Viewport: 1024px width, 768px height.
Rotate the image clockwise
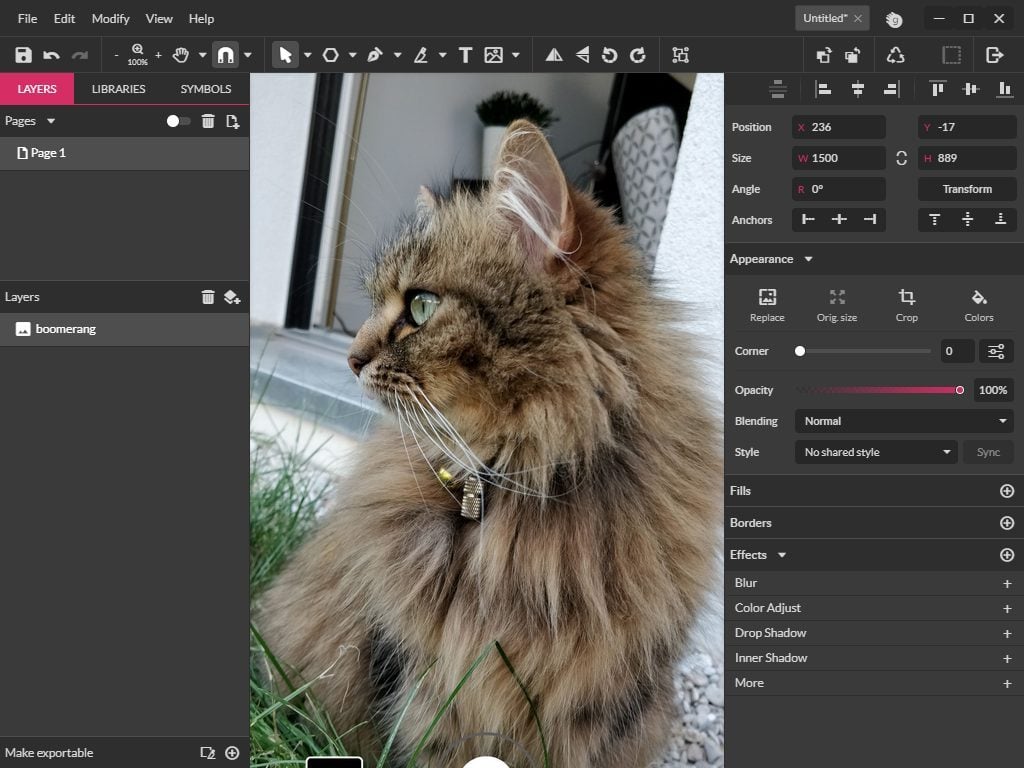coord(637,55)
